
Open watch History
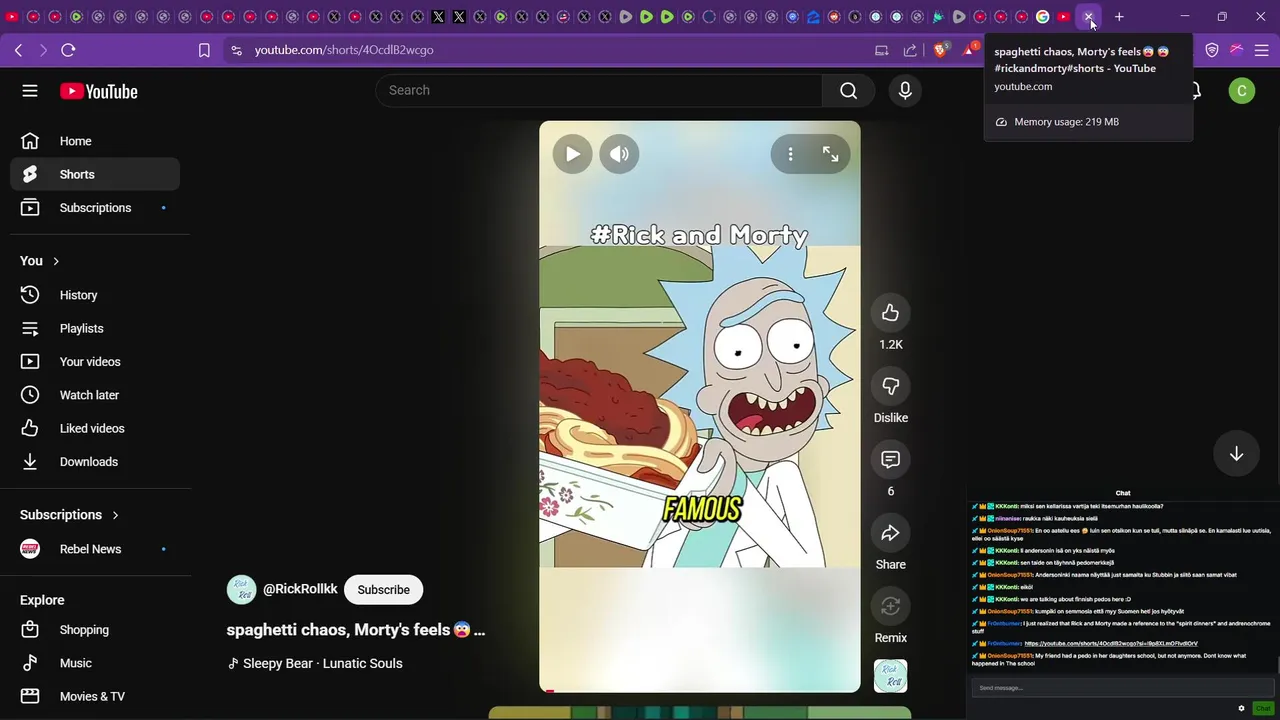point(95,295)
